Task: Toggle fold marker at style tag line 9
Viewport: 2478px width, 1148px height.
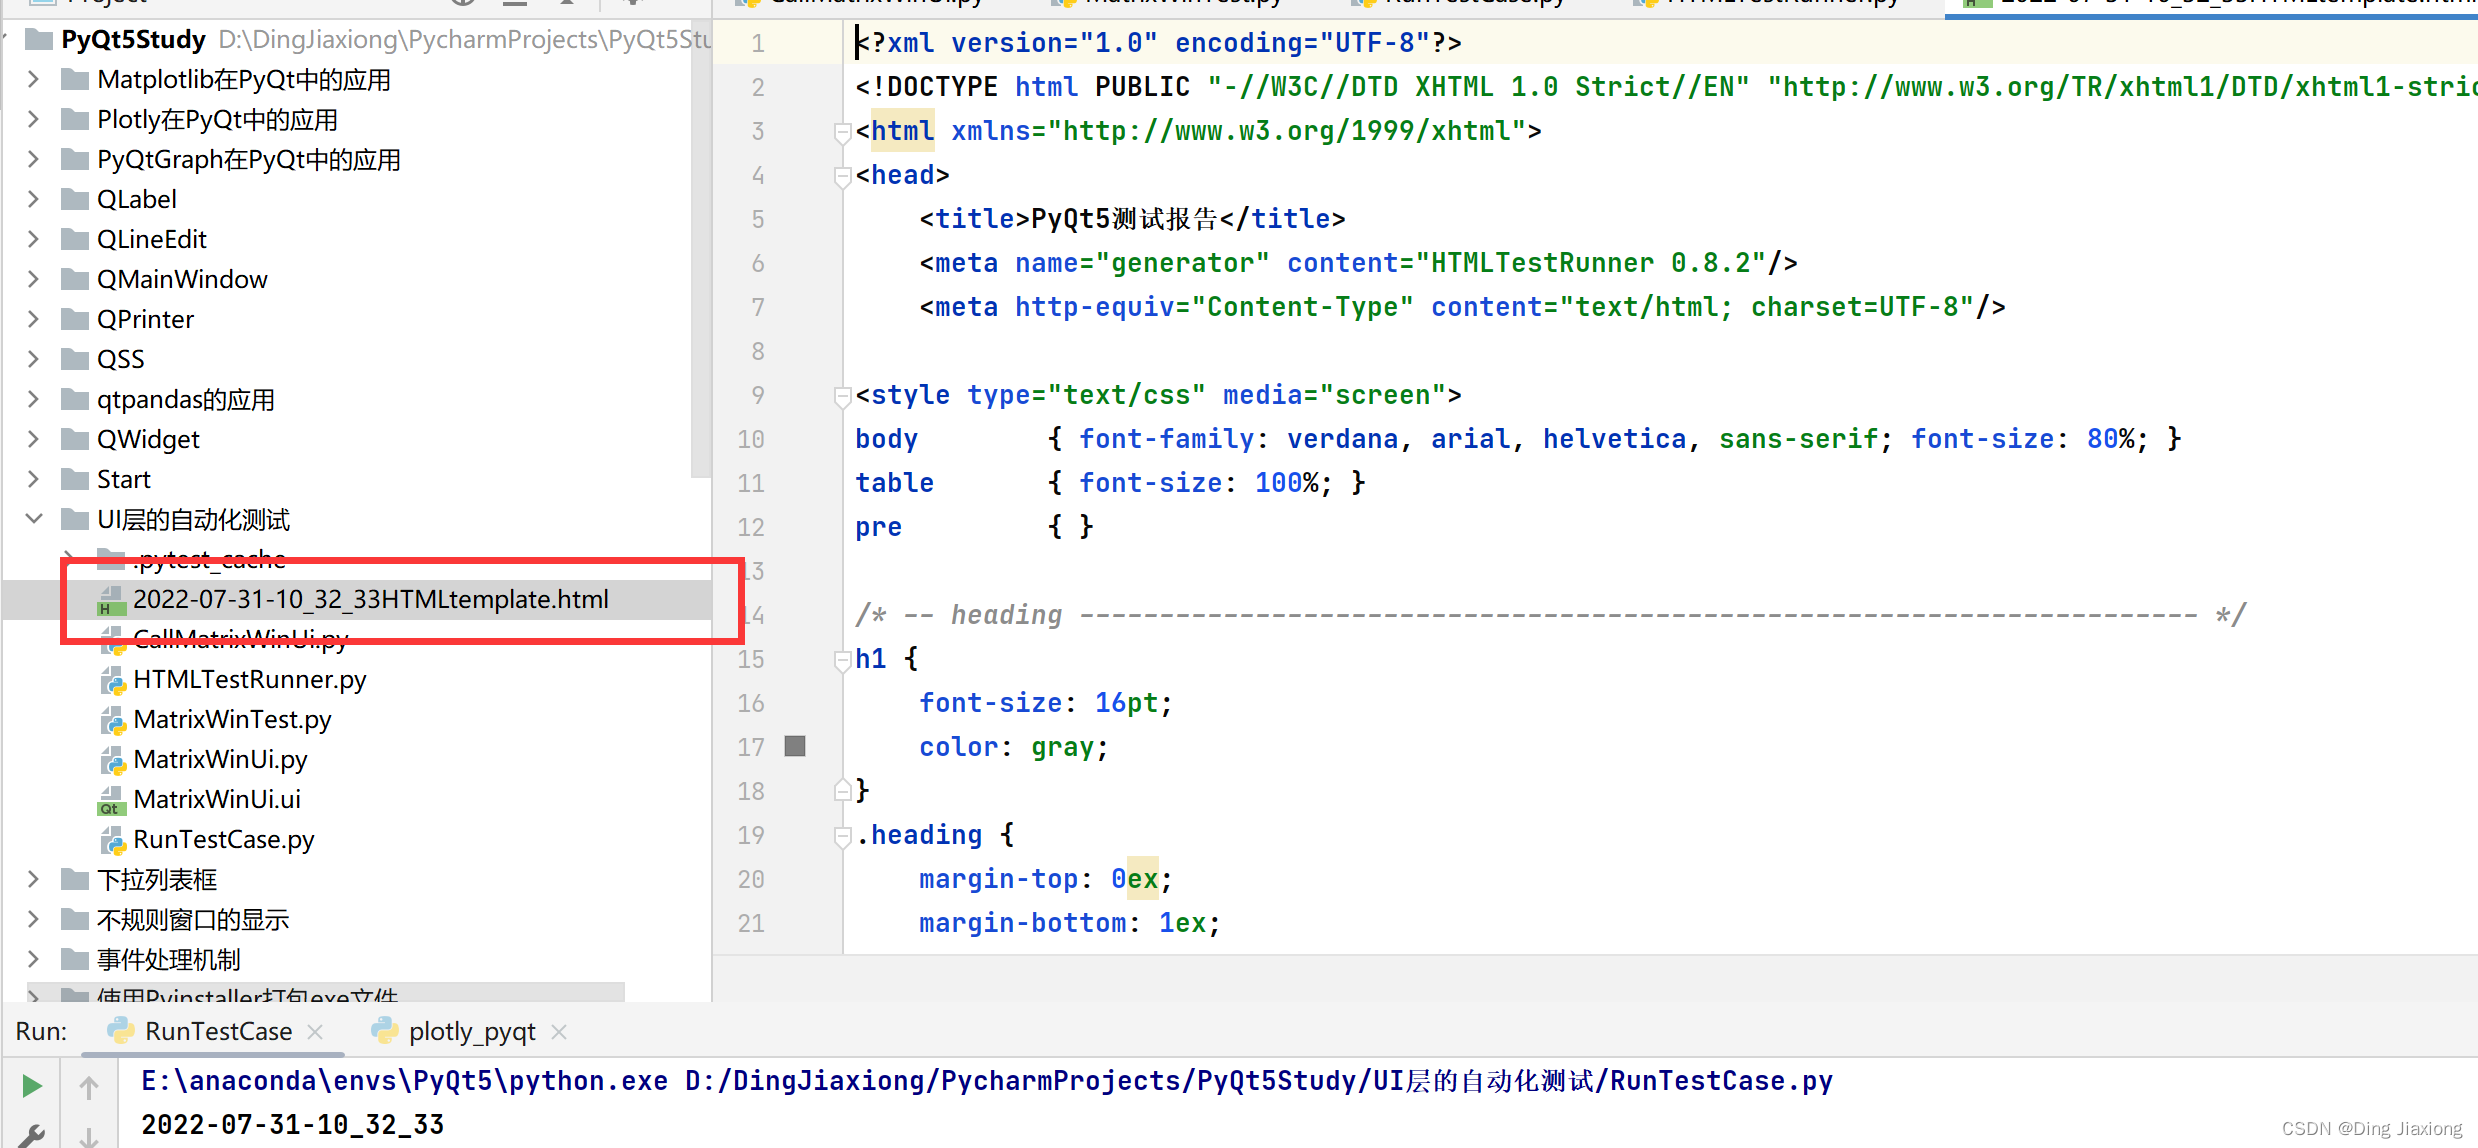Action: tap(842, 396)
